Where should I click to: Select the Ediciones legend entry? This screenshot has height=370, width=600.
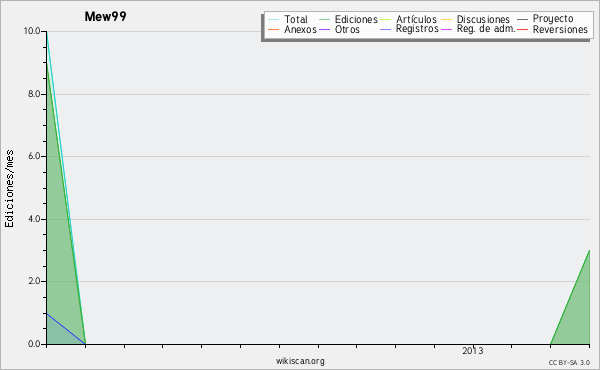(x=348, y=19)
